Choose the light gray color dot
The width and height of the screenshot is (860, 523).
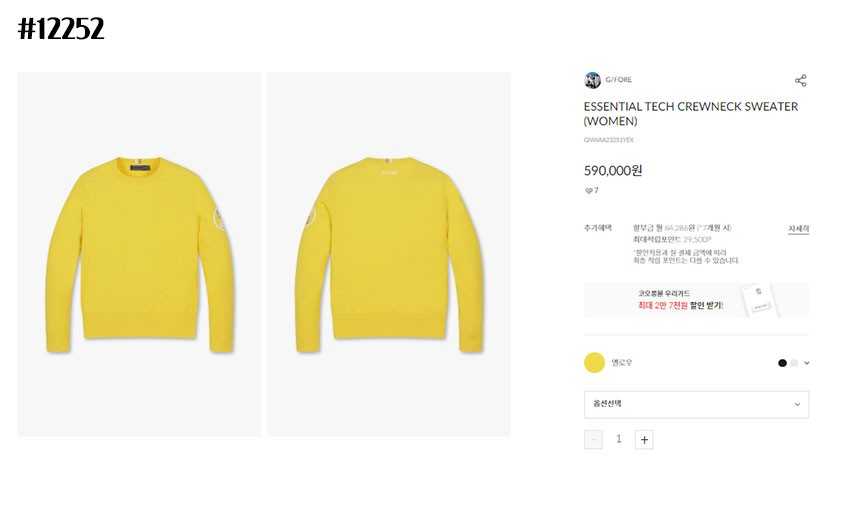(x=794, y=363)
